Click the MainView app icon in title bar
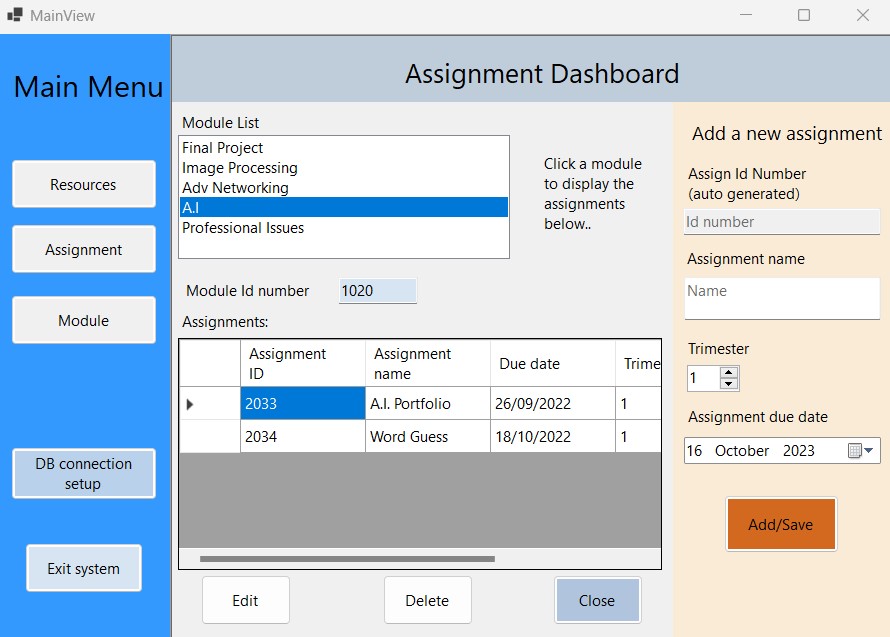The height and width of the screenshot is (637, 890). pyautogui.click(x=15, y=16)
